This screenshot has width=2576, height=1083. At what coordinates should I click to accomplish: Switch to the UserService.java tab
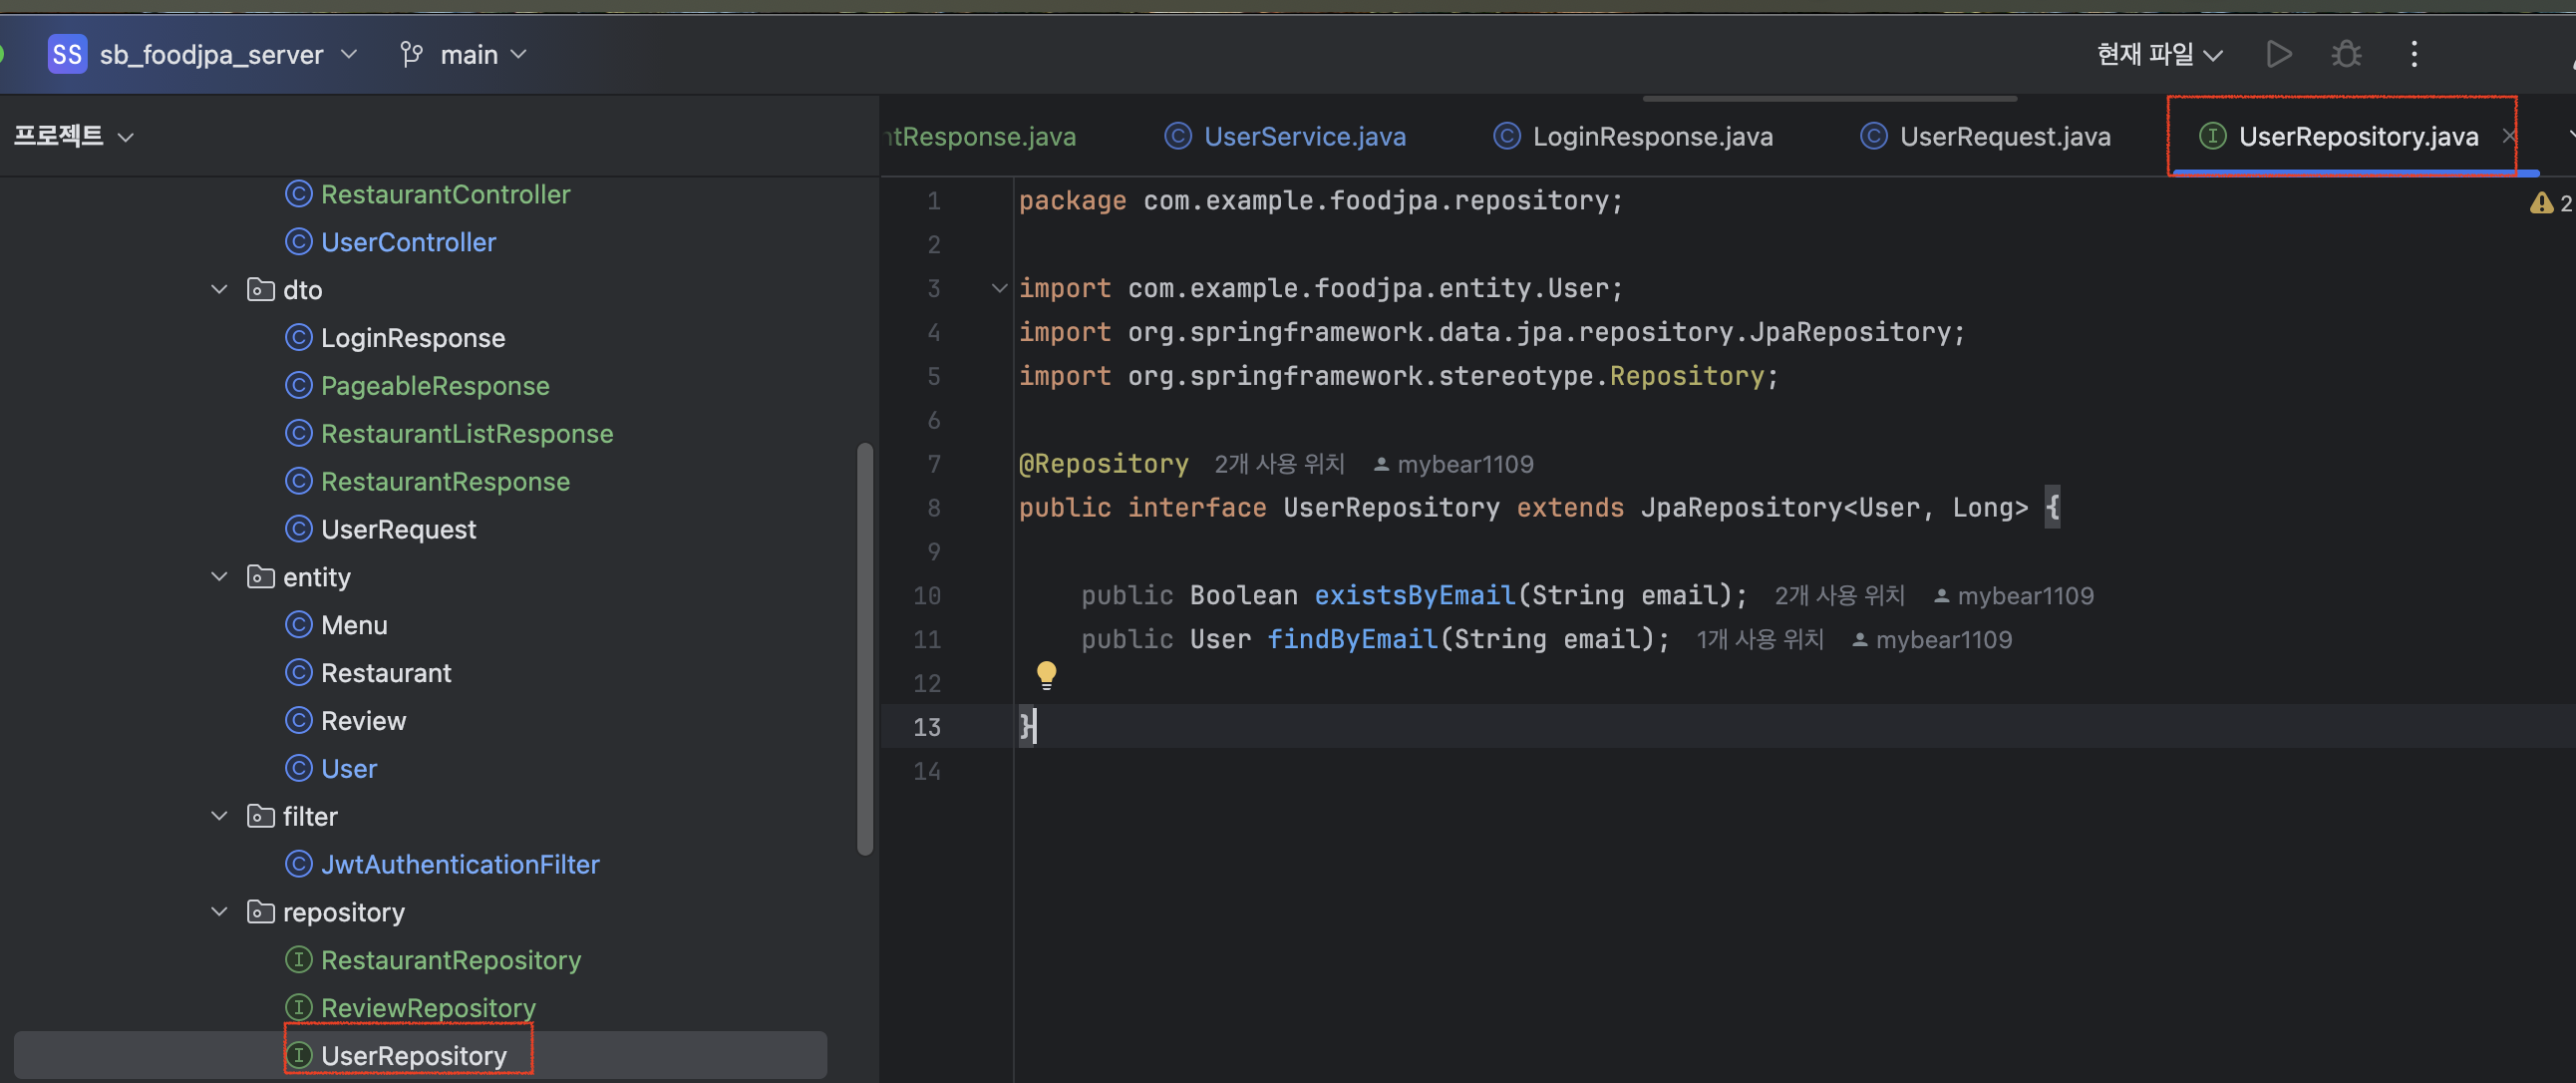(x=1303, y=136)
